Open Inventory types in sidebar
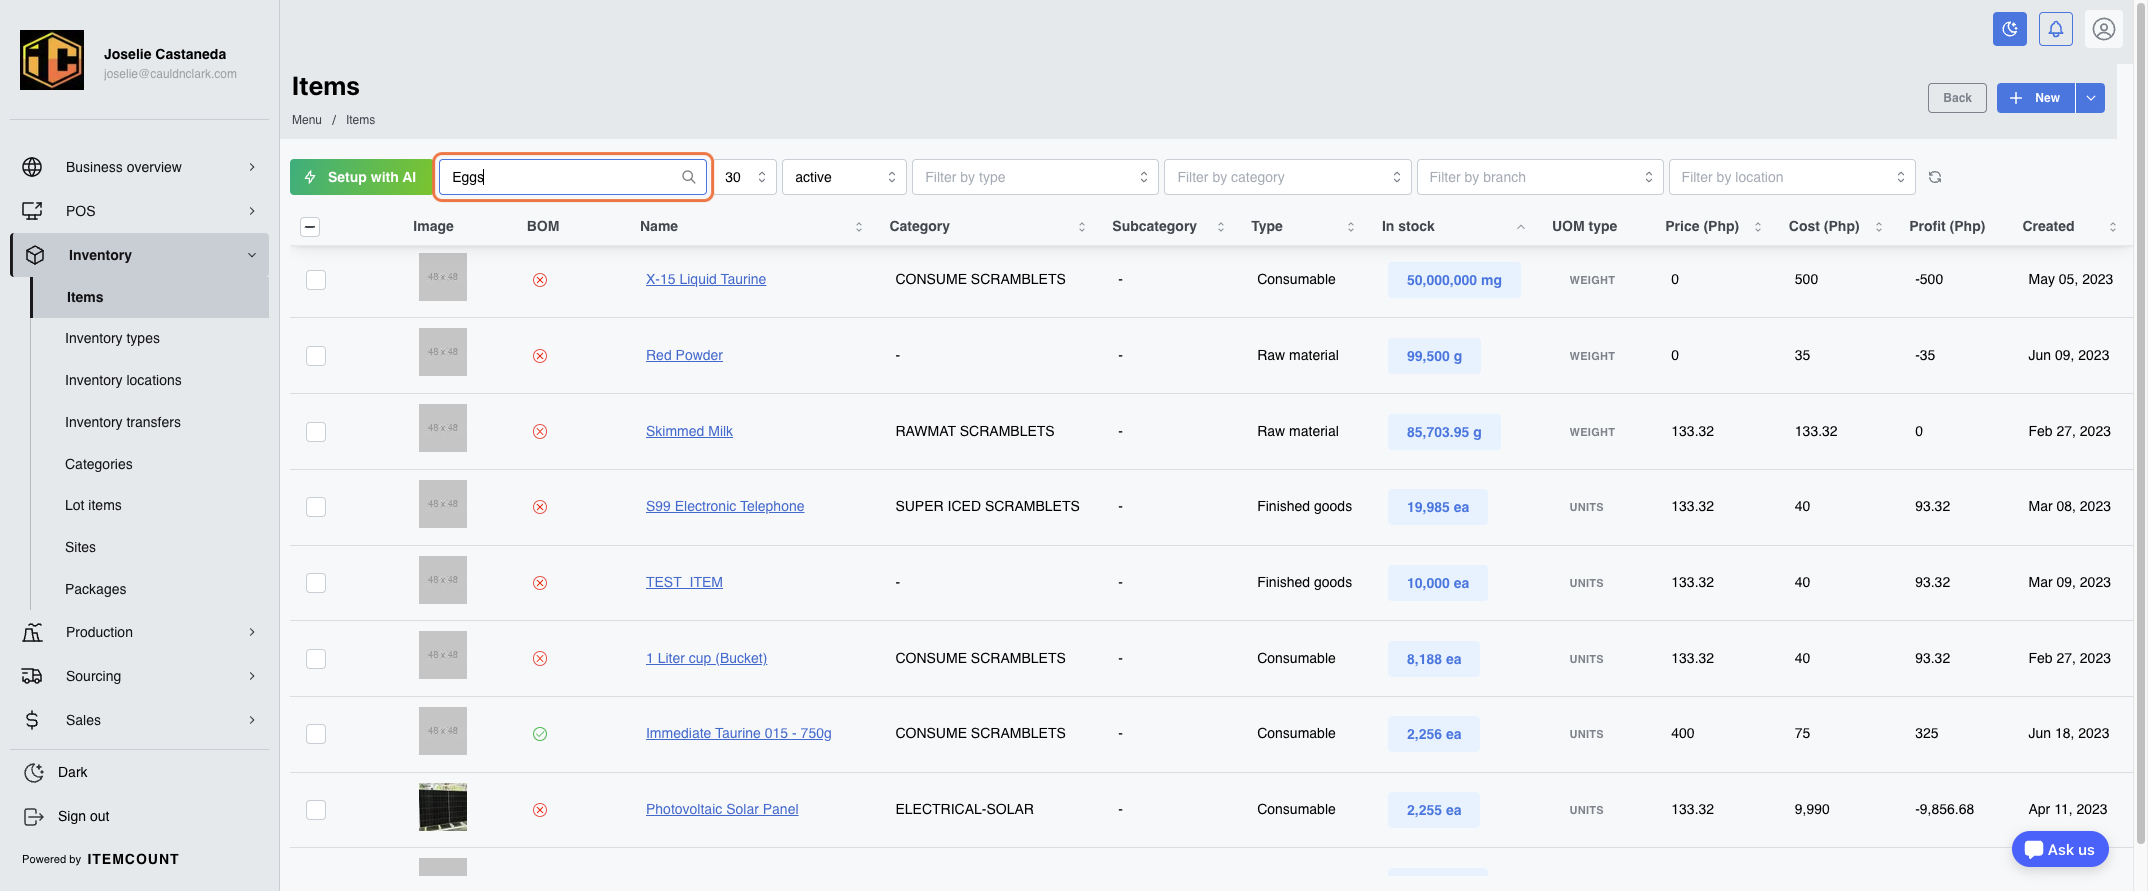Viewport: 2148px width, 891px height. (x=112, y=339)
